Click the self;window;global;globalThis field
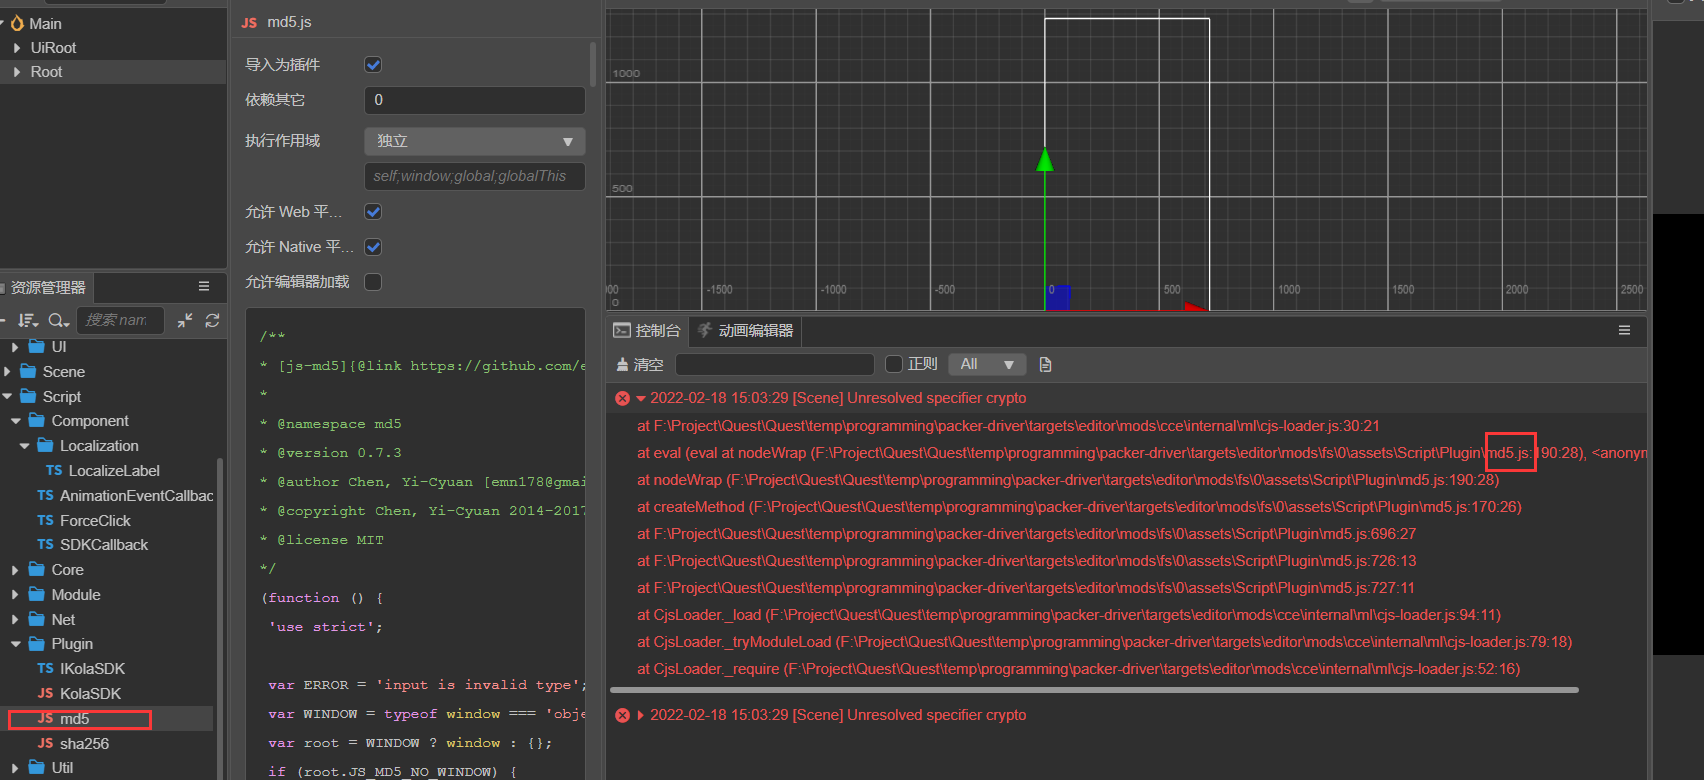This screenshot has width=1704, height=780. pos(475,176)
